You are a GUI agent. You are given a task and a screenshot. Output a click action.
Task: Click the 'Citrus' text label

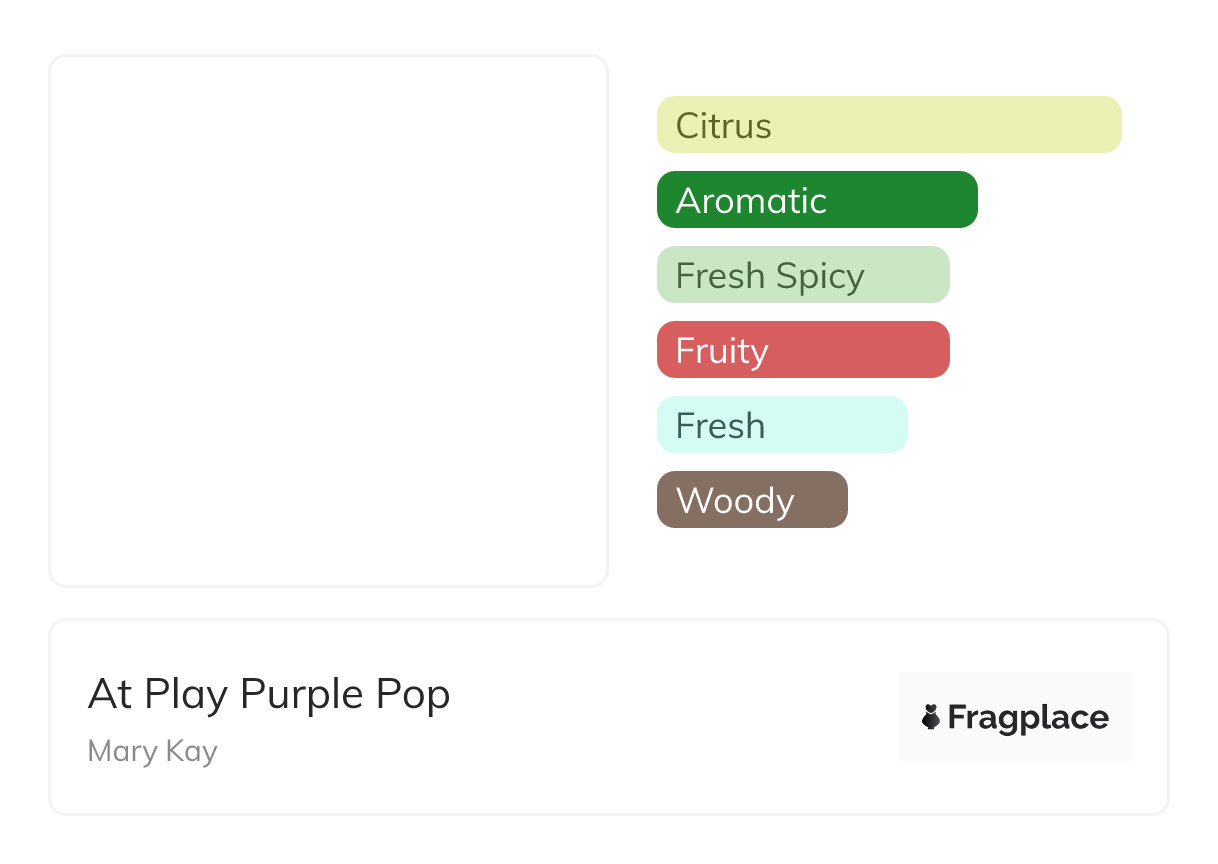point(723,126)
